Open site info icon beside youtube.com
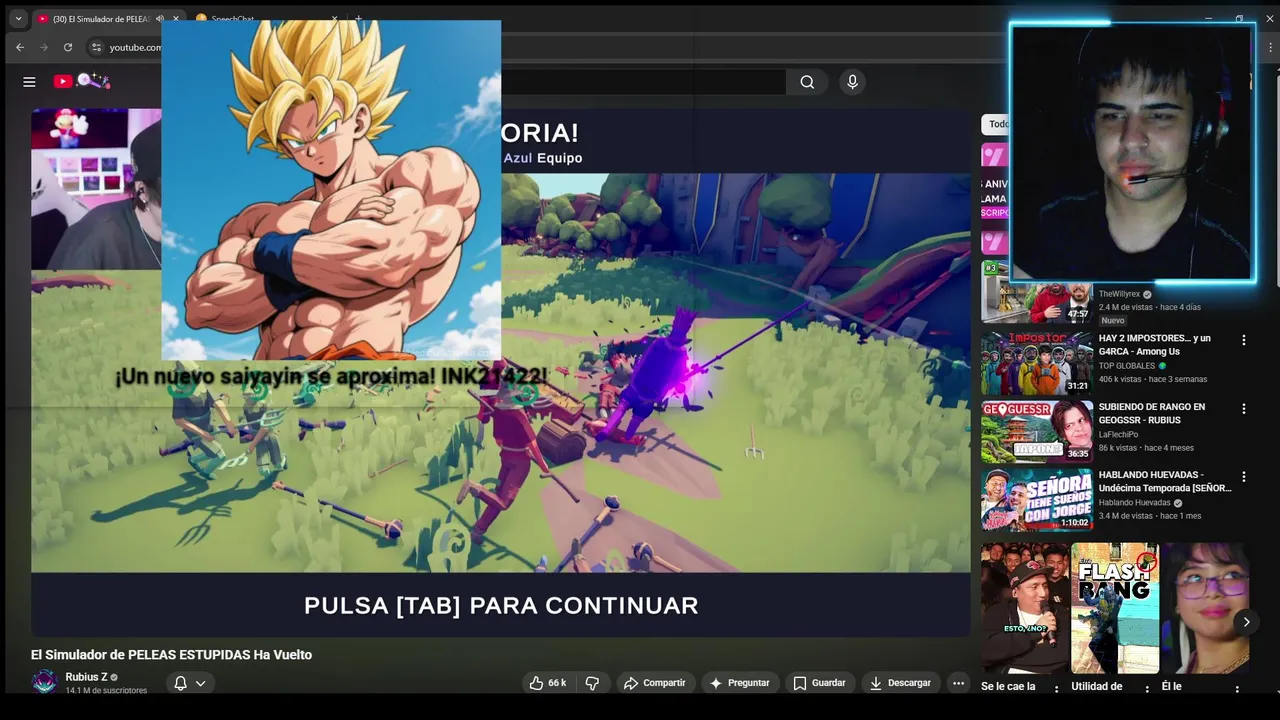The image size is (1280, 720). (x=96, y=47)
